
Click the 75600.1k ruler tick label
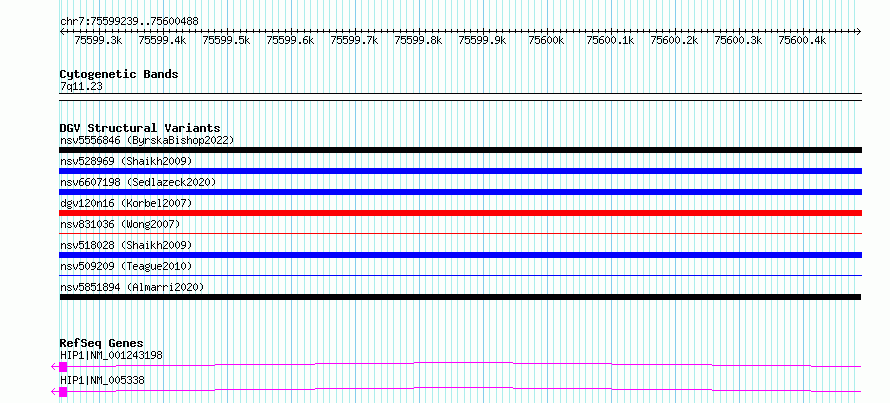click(x=610, y=40)
